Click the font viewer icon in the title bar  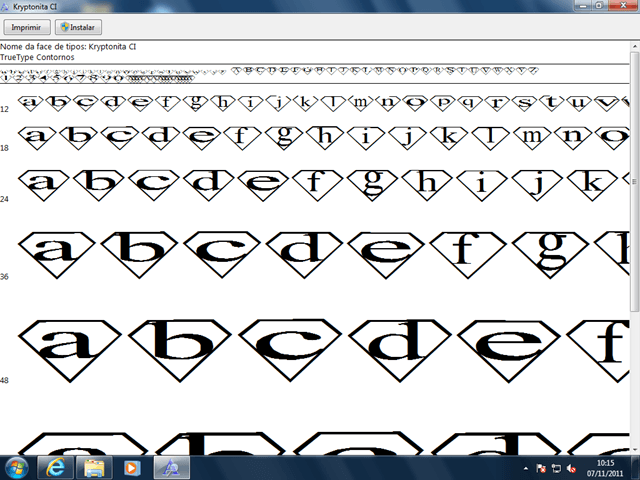click(x=5, y=7)
